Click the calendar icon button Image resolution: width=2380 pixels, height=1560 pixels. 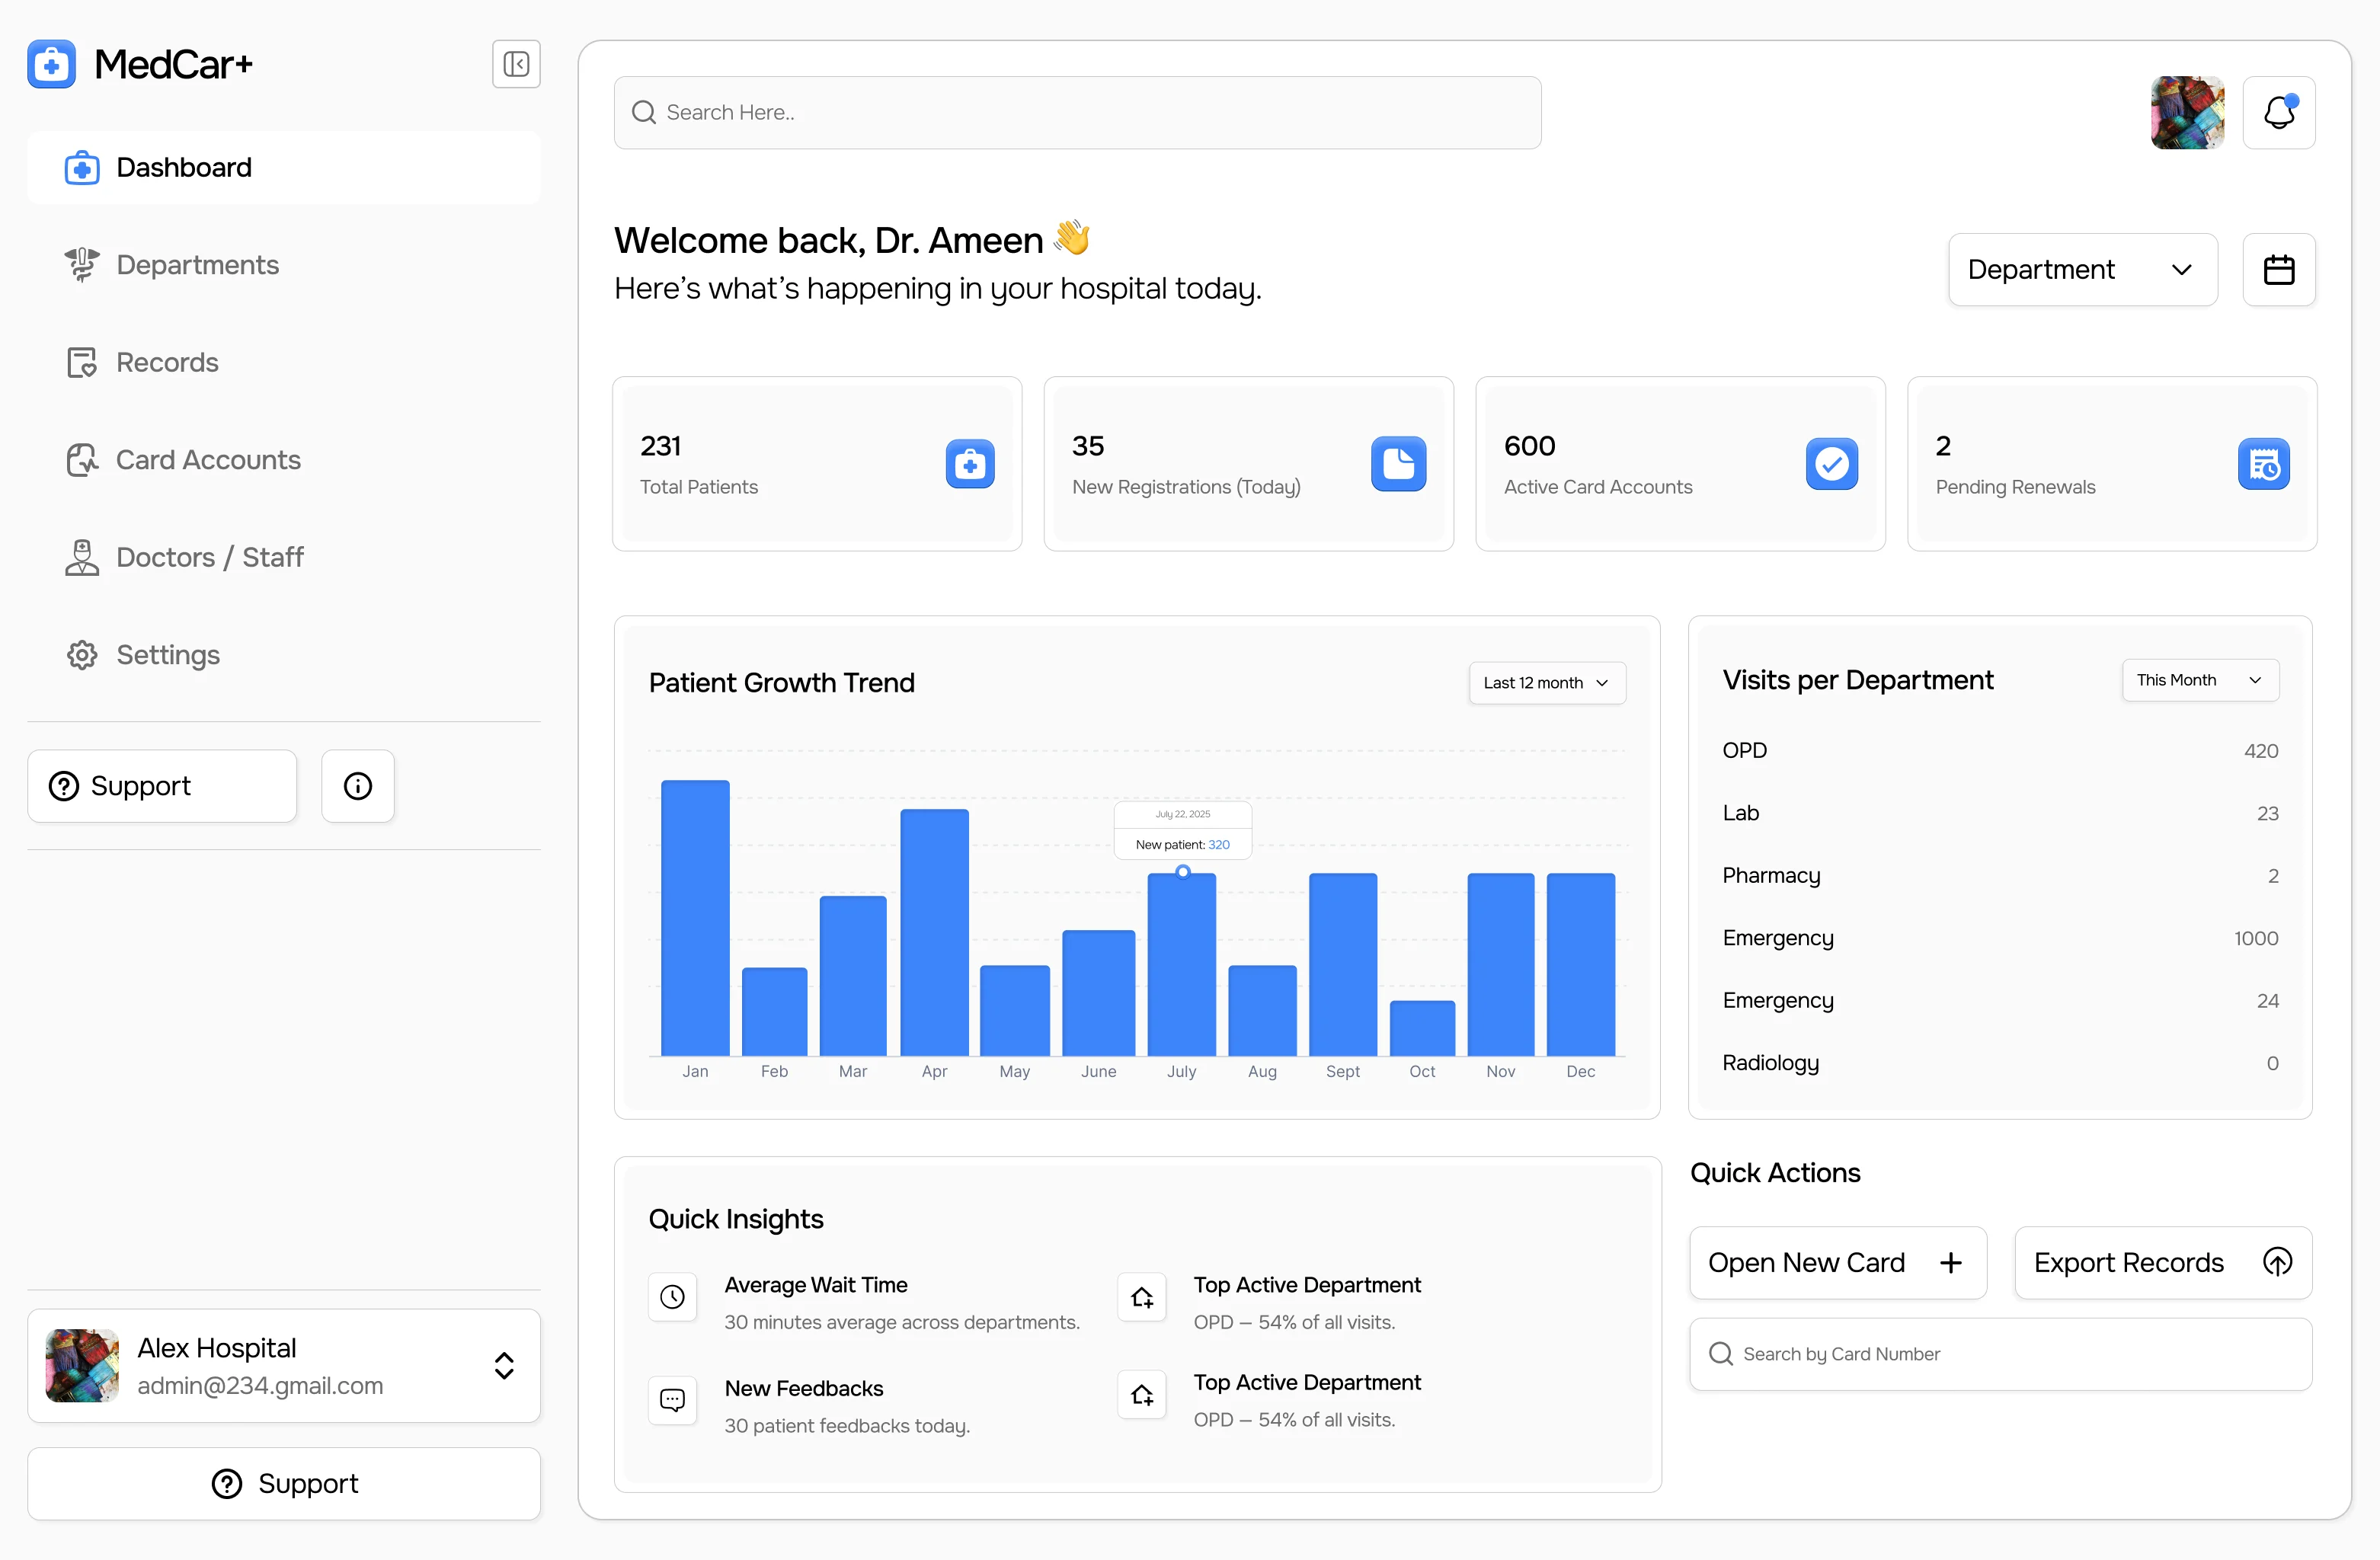(2278, 270)
